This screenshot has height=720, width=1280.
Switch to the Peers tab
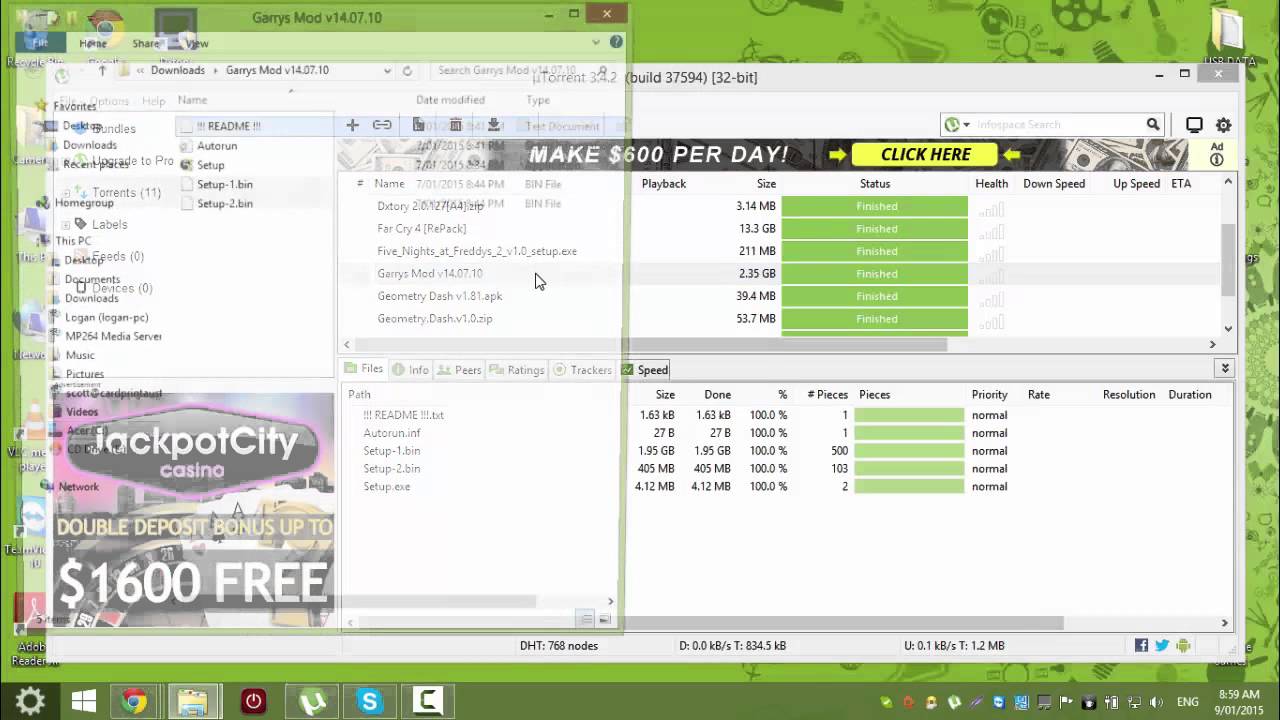click(459, 370)
